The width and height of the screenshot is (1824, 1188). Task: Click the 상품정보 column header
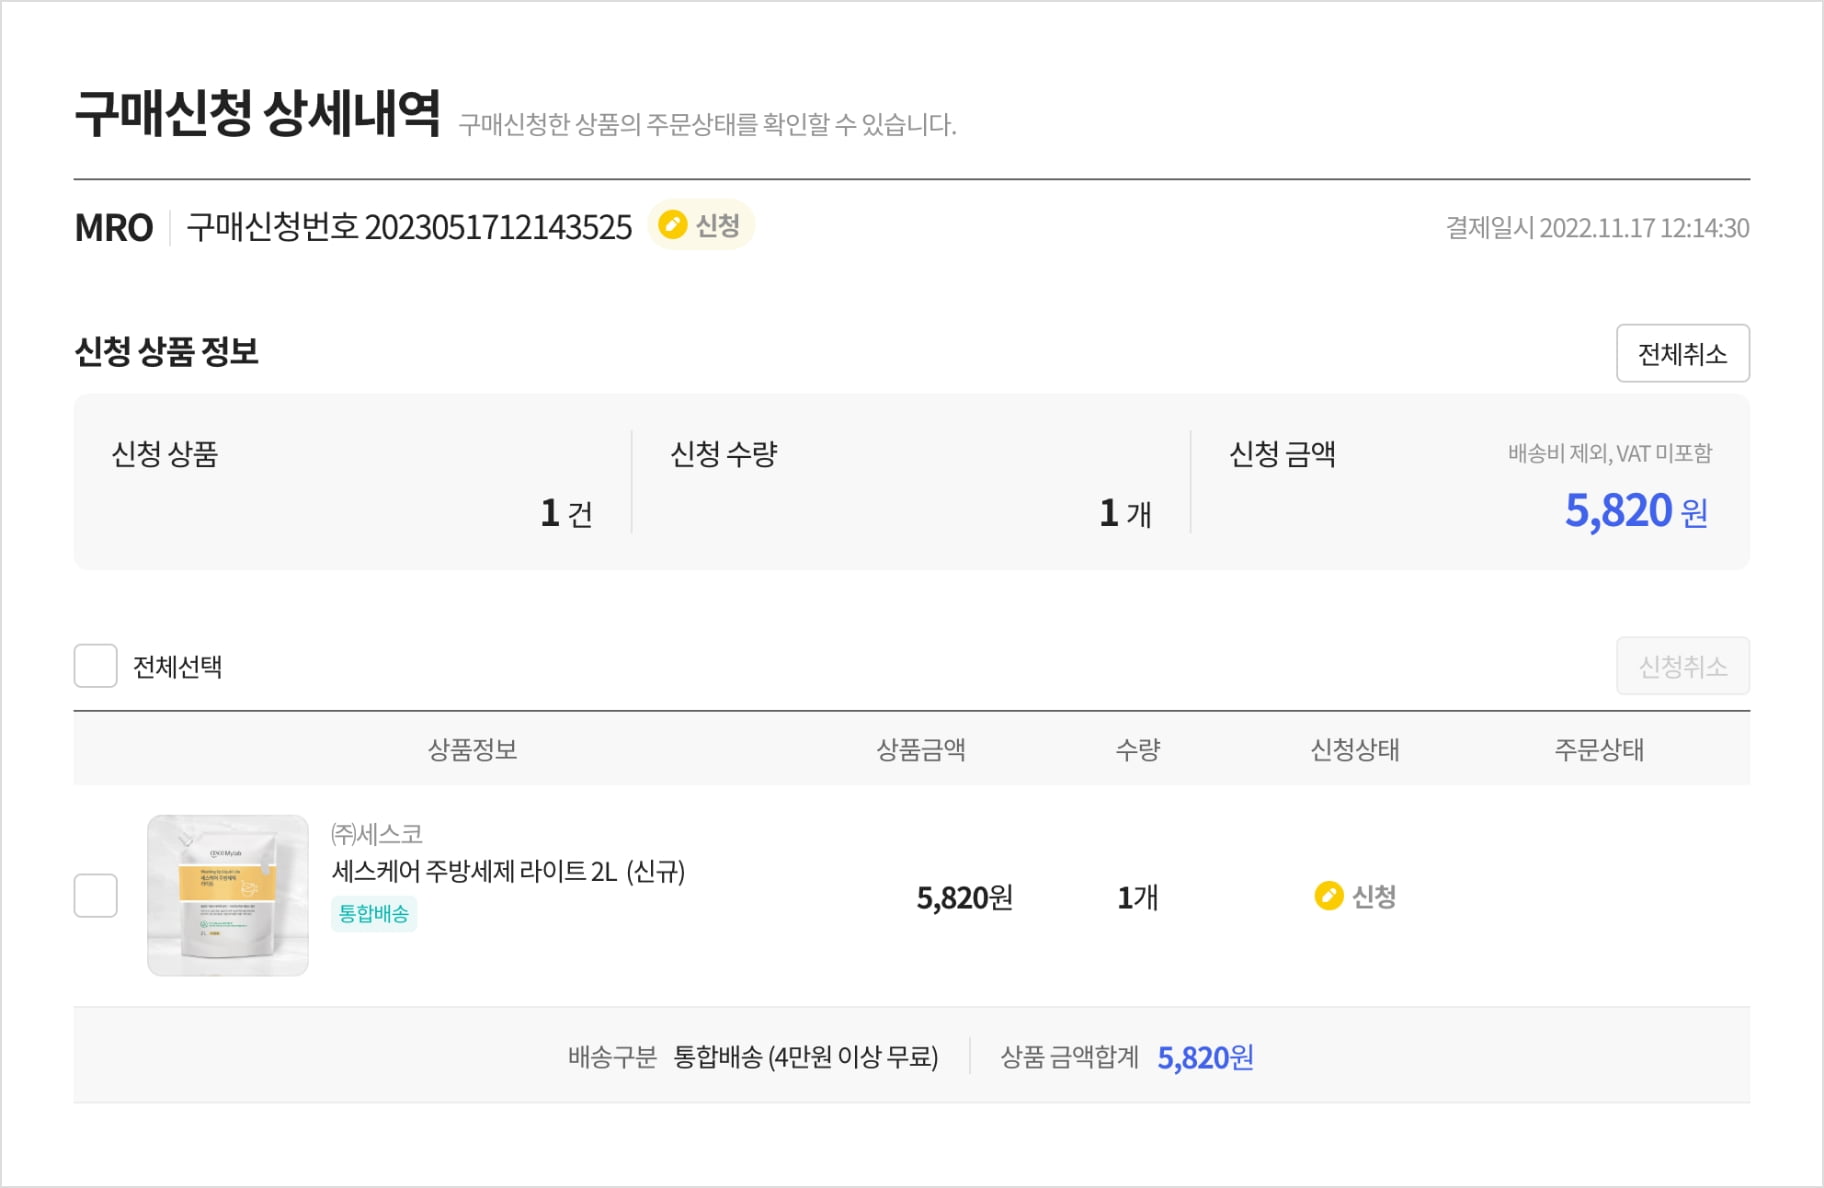click(x=472, y=749)
